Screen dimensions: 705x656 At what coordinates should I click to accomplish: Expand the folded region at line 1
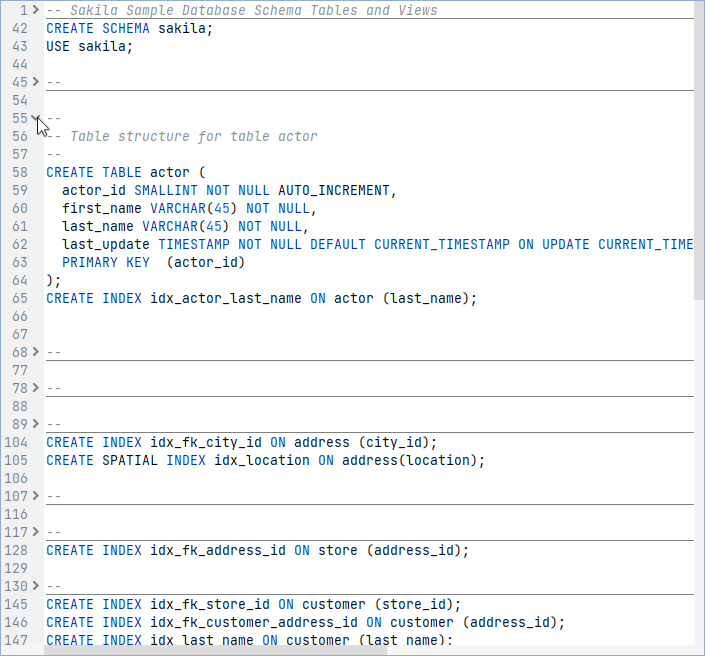coord(36,10)
